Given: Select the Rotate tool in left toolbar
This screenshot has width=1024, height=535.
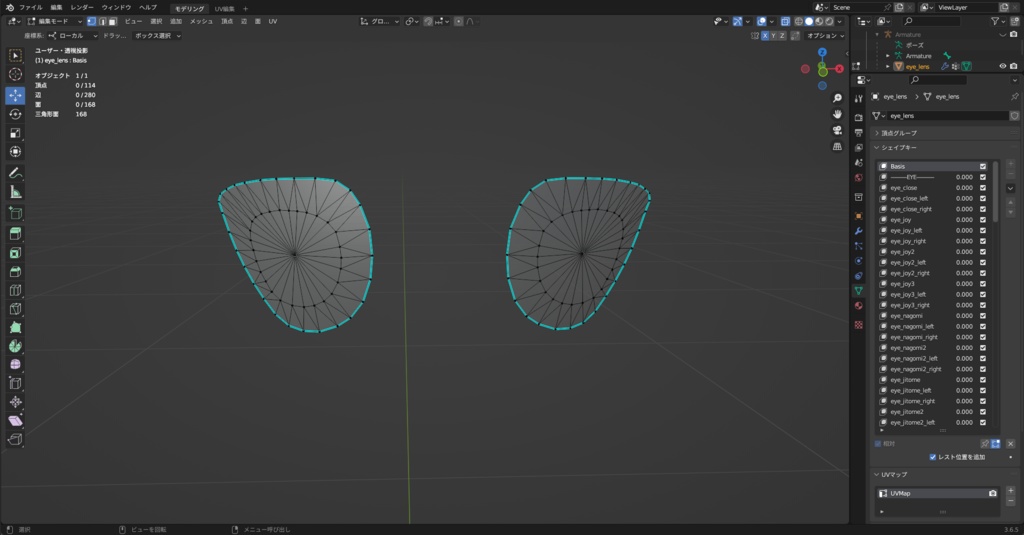Looking at the screenshot, I should (x=15, y=114).
